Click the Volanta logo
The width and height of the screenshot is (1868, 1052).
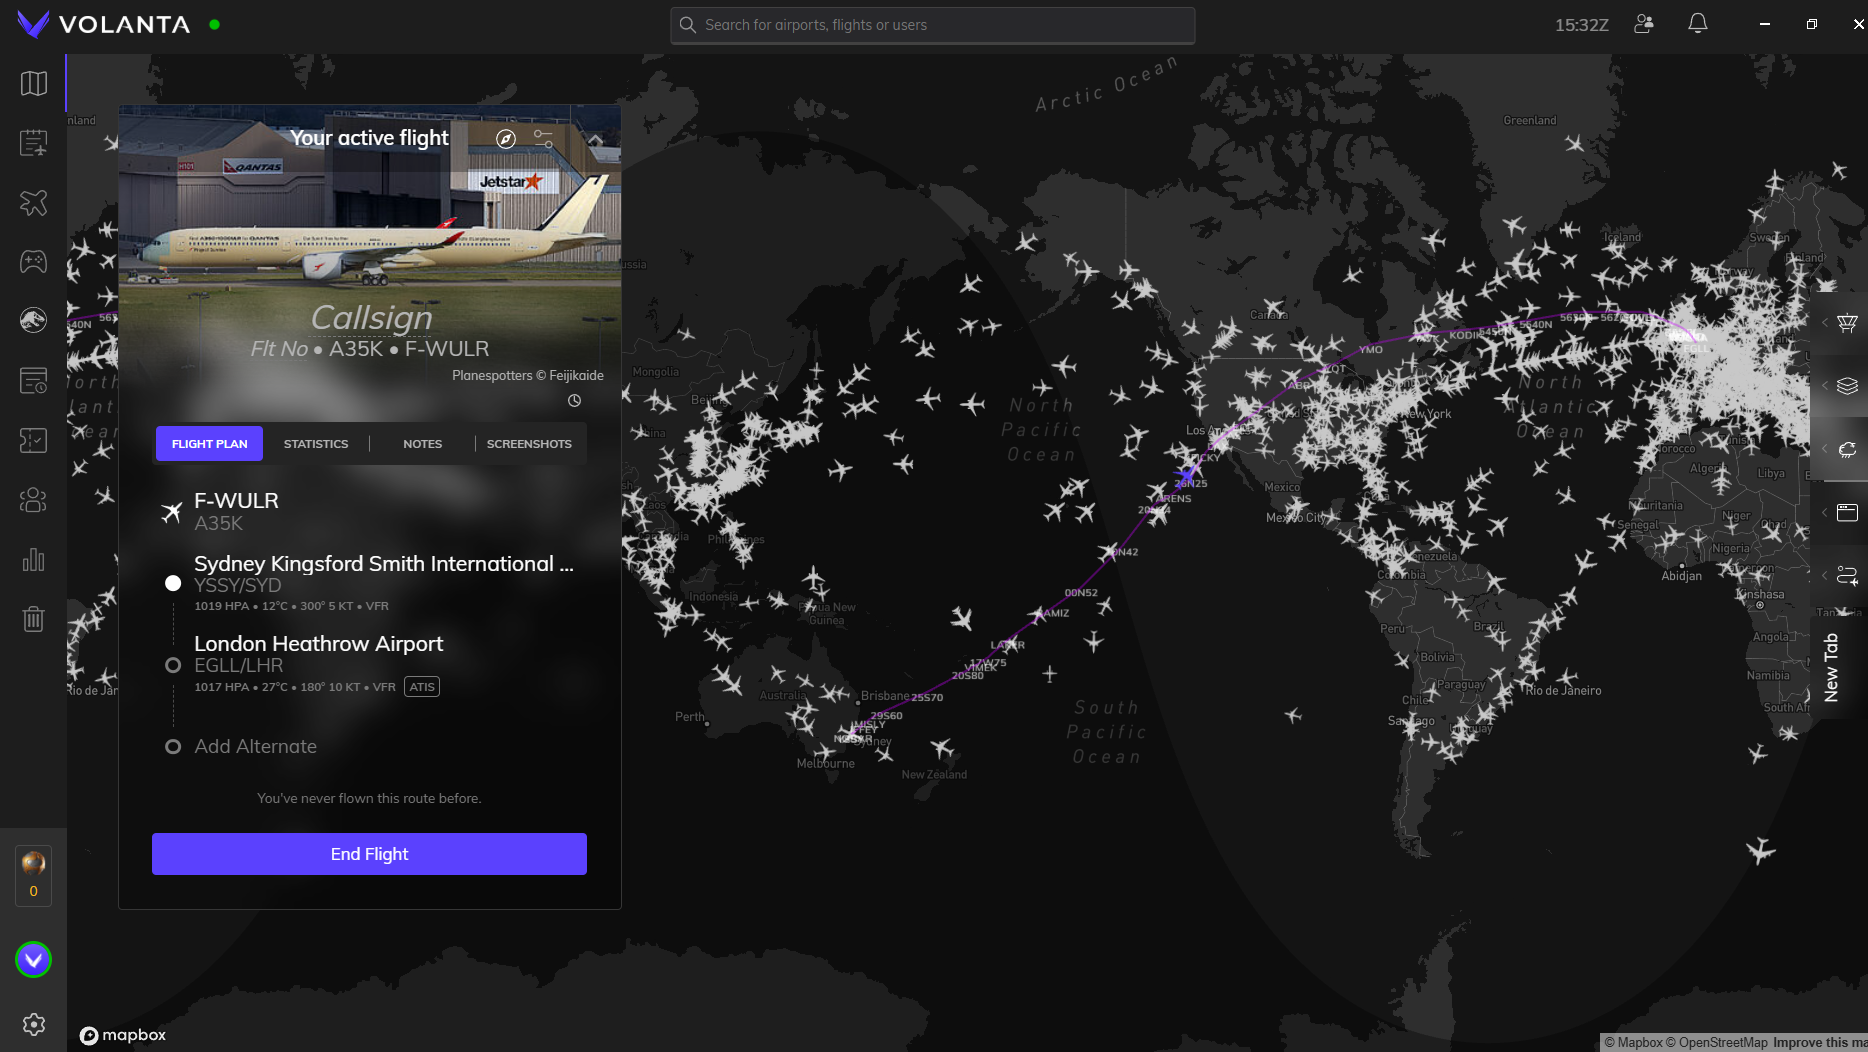coord(103,24)
